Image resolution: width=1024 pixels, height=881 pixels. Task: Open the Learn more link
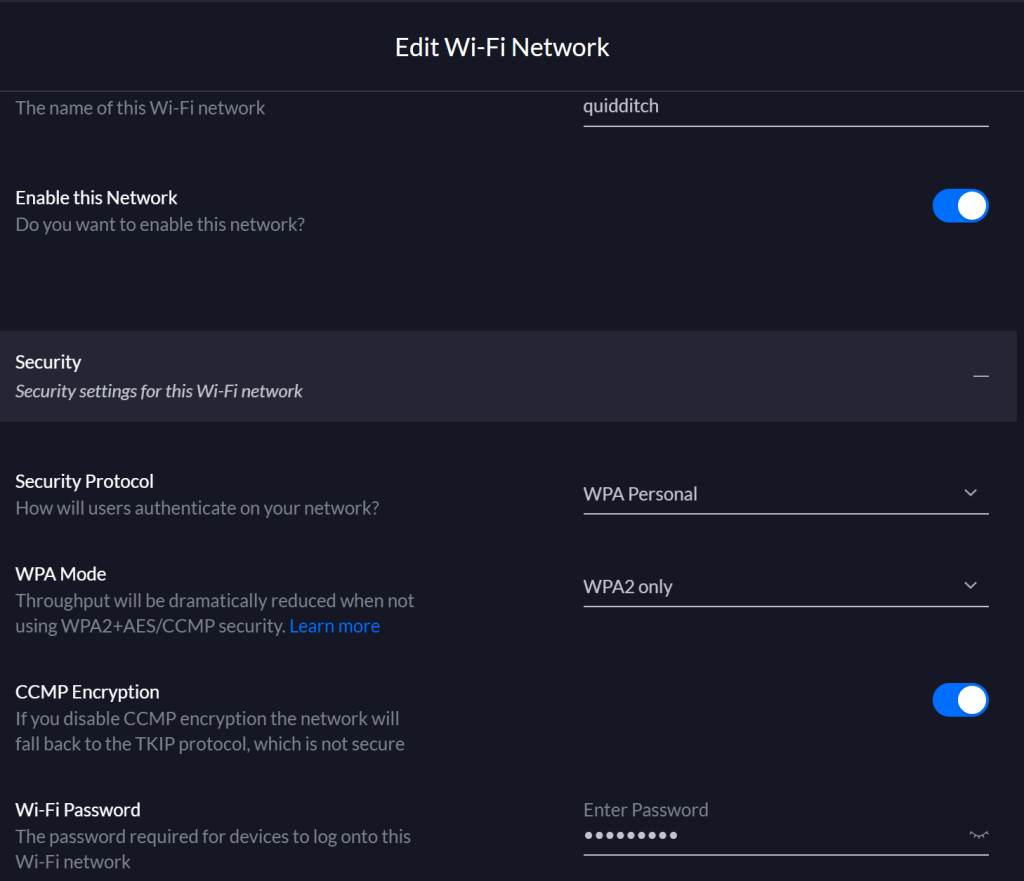334,626
